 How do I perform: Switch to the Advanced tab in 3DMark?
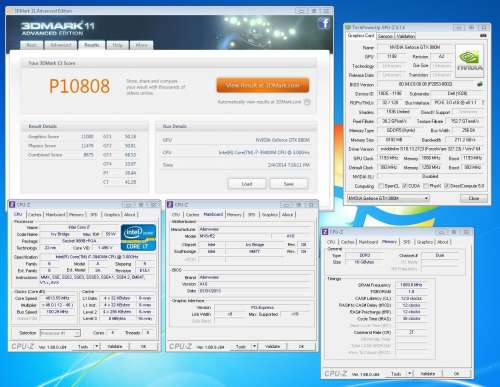click(x=61, y=45)
